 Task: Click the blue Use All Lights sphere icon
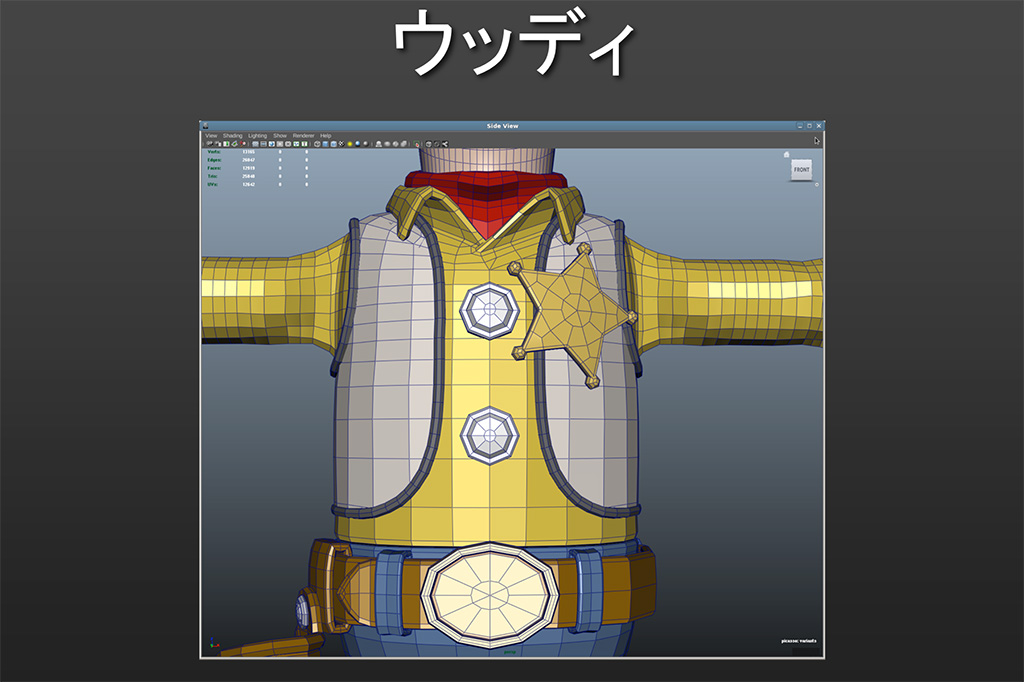[358, 144]
